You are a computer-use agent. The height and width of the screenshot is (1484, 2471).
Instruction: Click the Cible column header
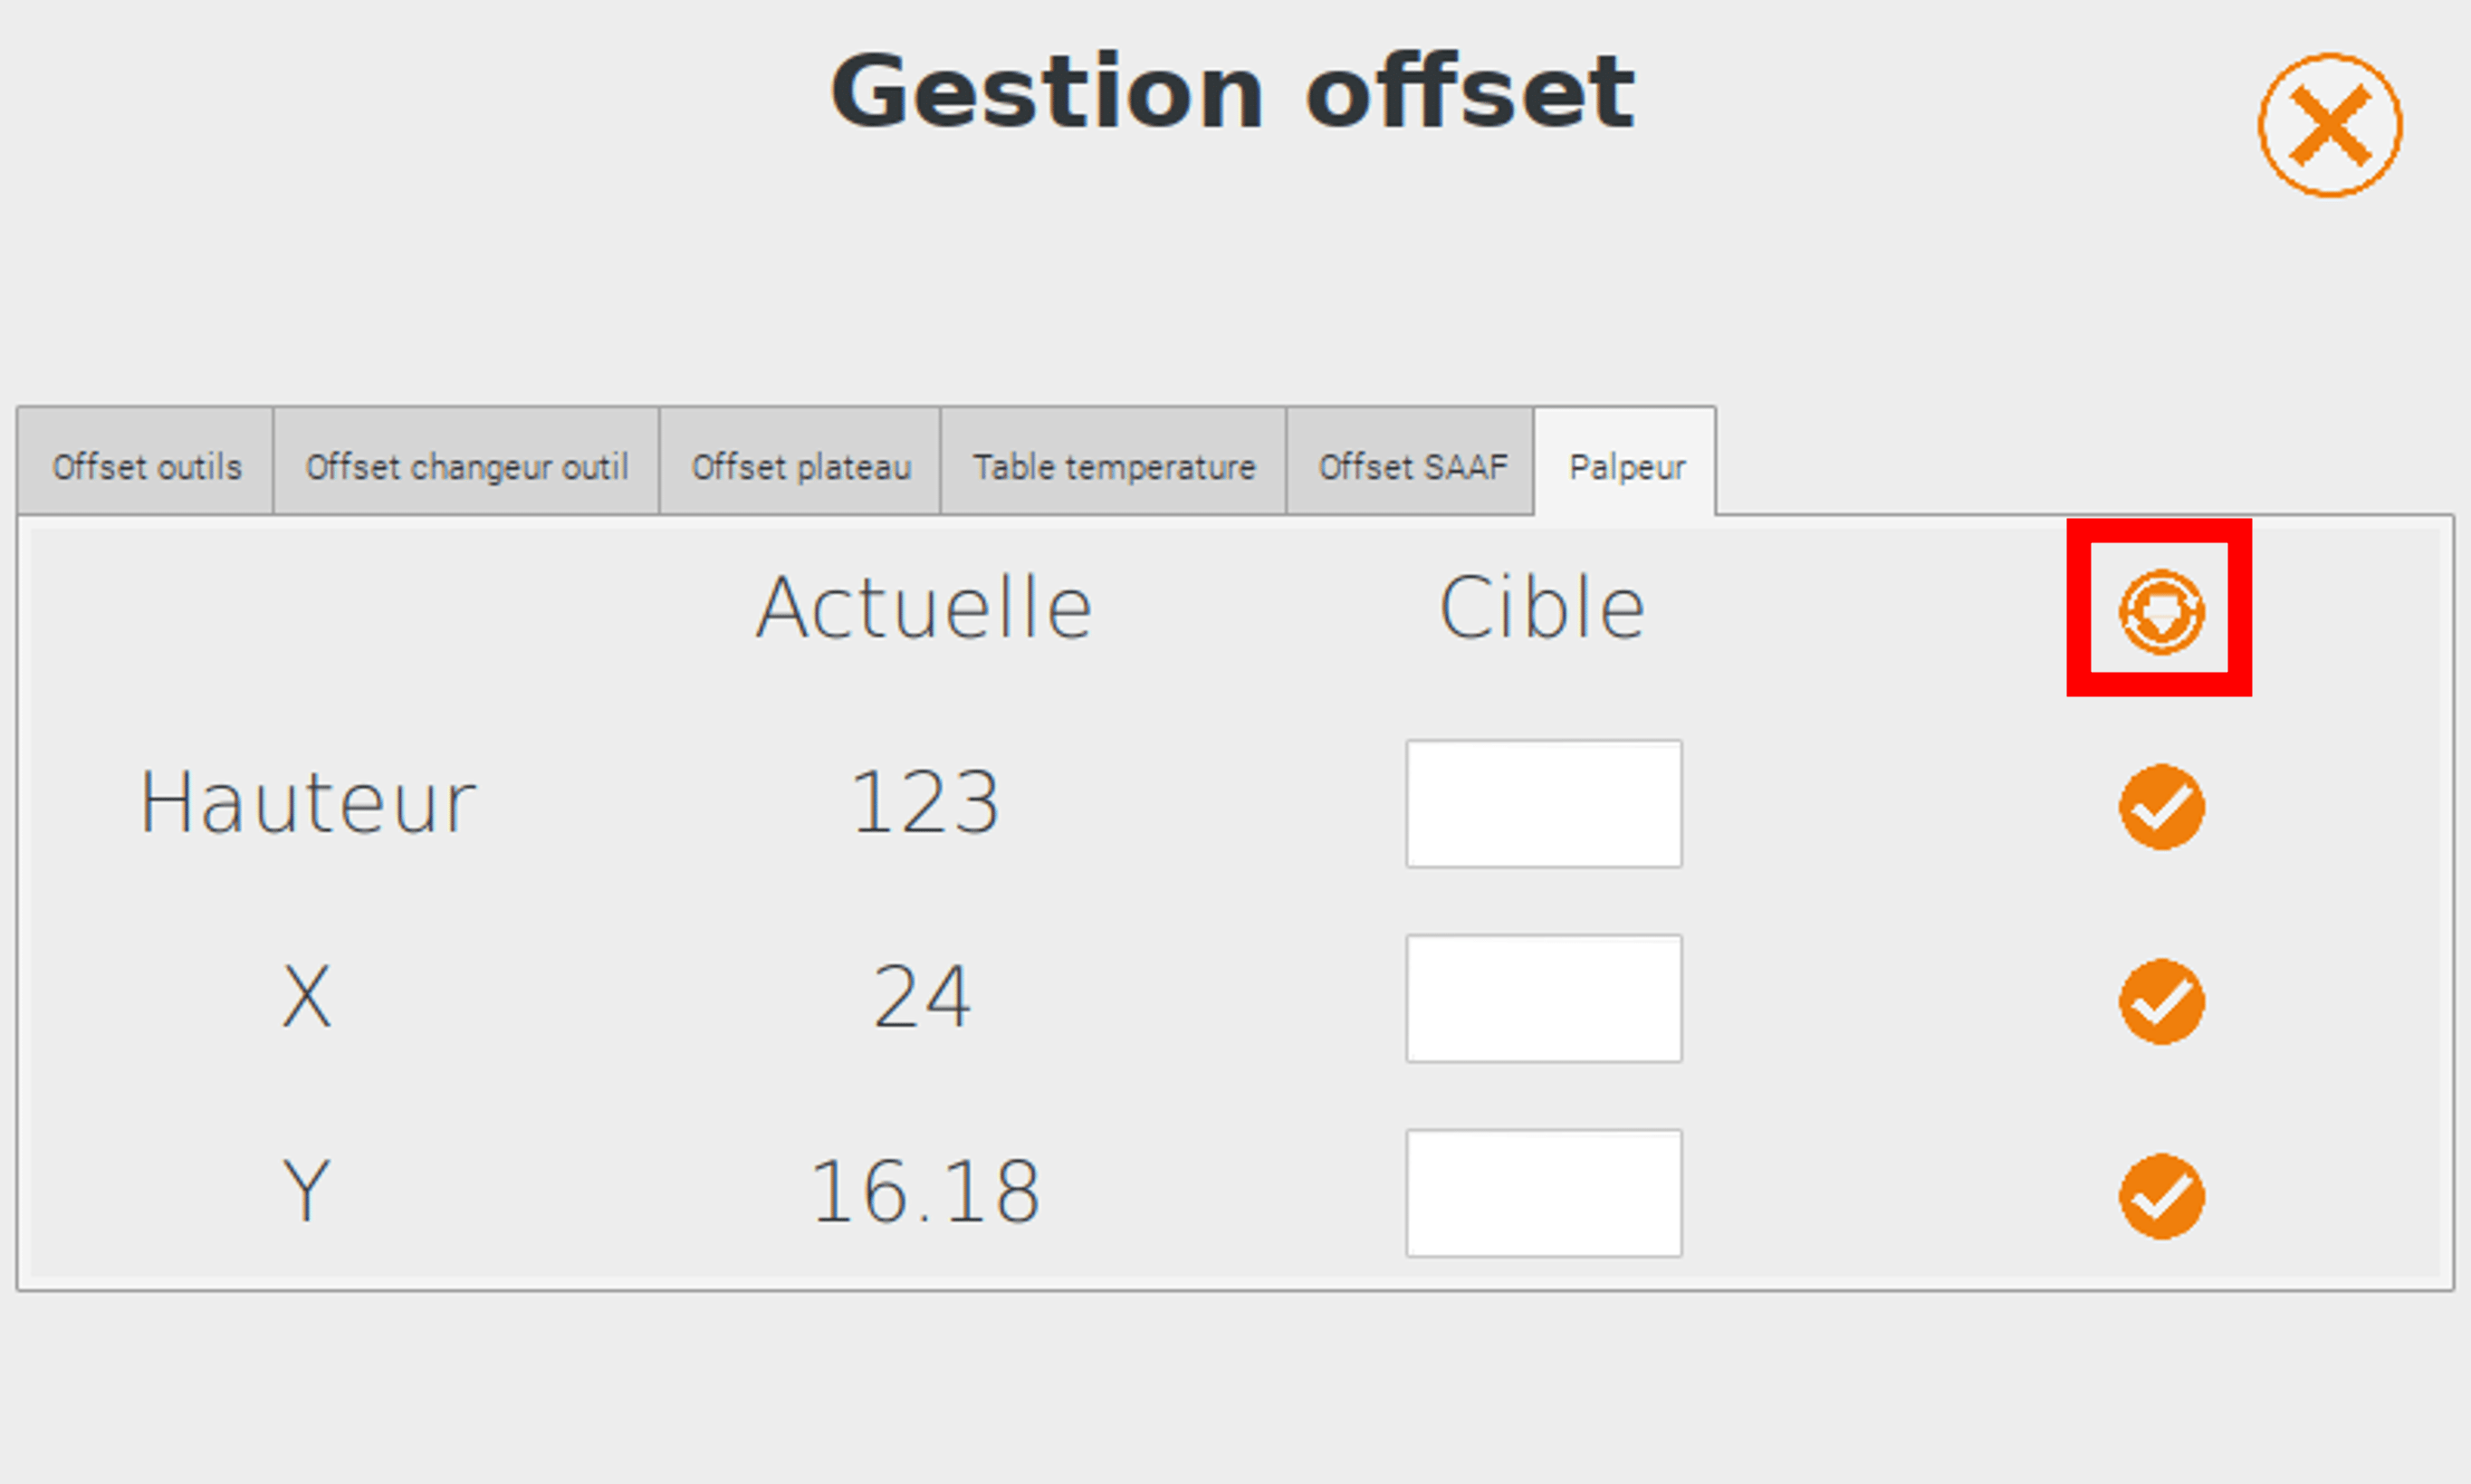tap(1543, 607)
